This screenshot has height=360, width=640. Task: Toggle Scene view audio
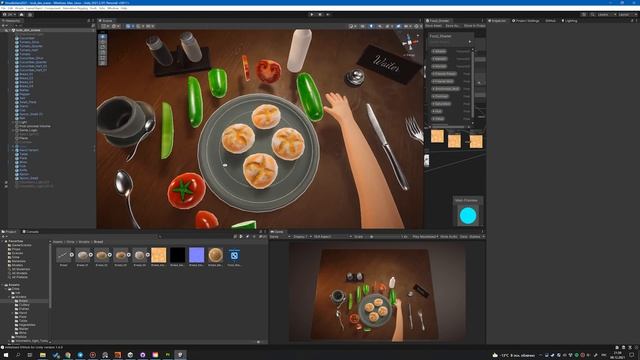pyautogui.click(x=380, y=26)
